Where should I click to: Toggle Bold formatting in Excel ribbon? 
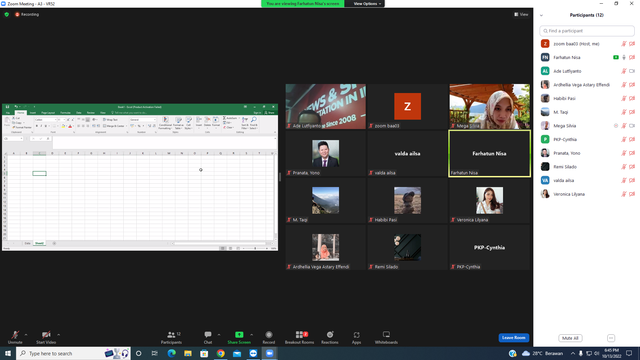tap(37, 126)
